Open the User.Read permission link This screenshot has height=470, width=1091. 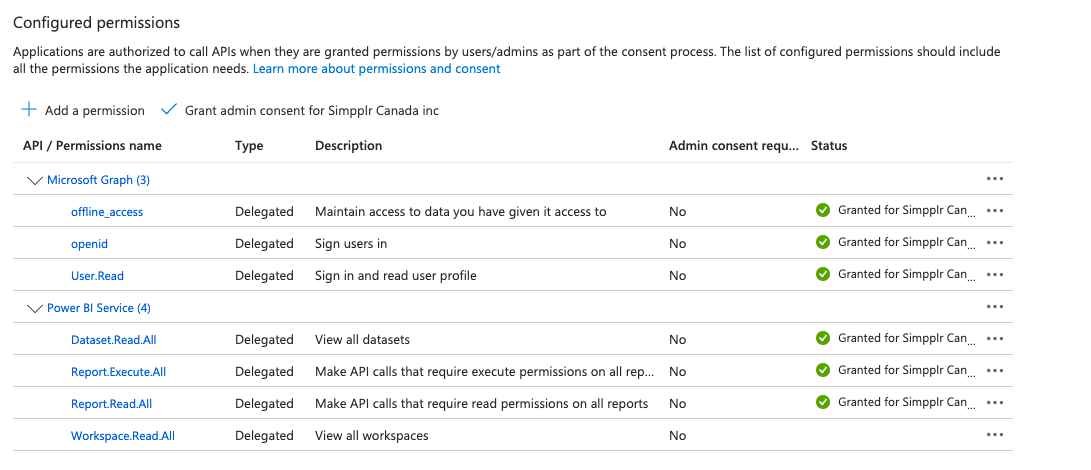coord(97,276)
